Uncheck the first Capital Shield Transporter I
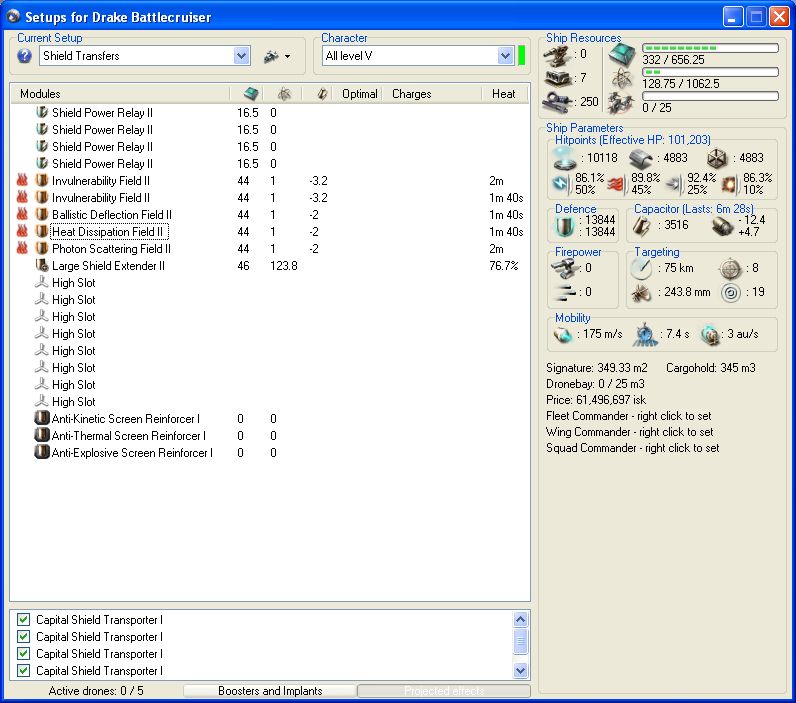The width and height of the screenshot is (796, 703). click(23, 619)
